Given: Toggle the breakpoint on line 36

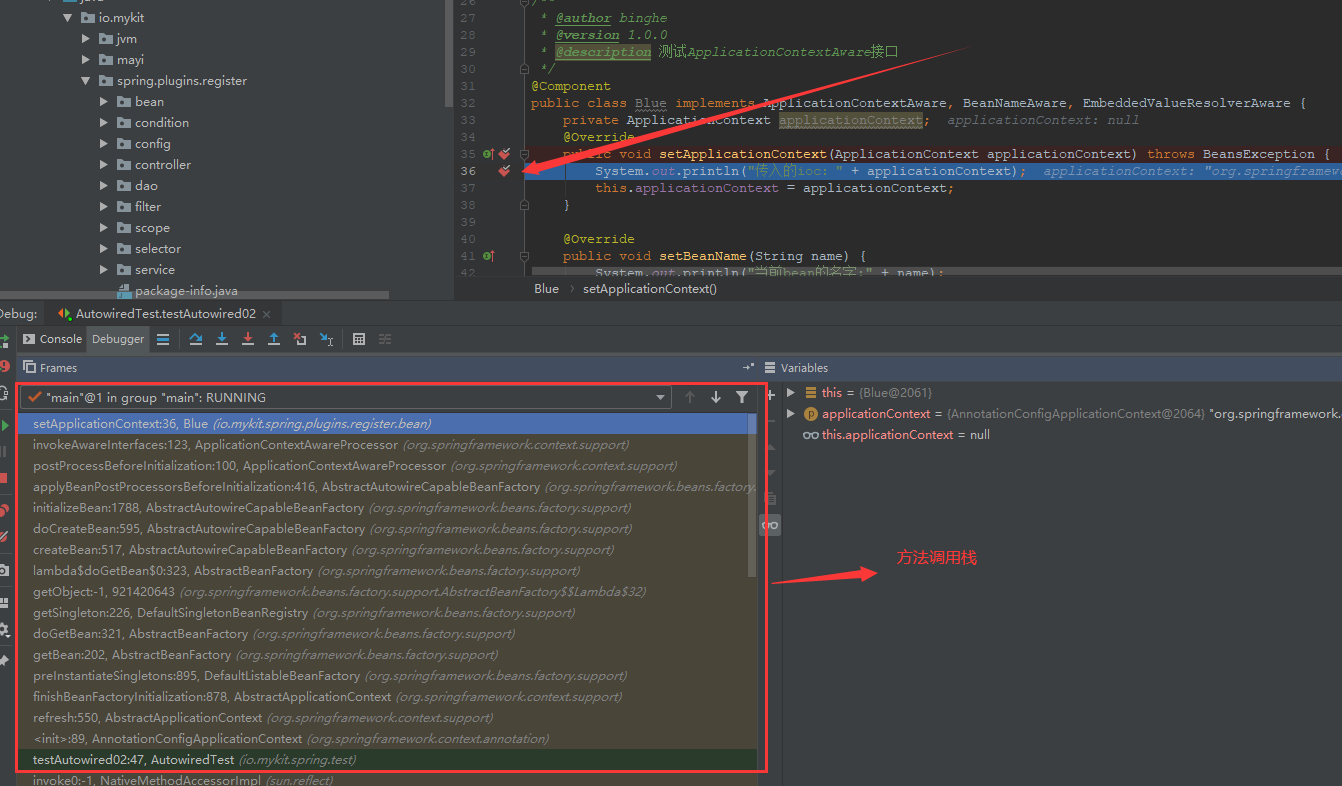Looking at the screenshot, I should point(505,171).
